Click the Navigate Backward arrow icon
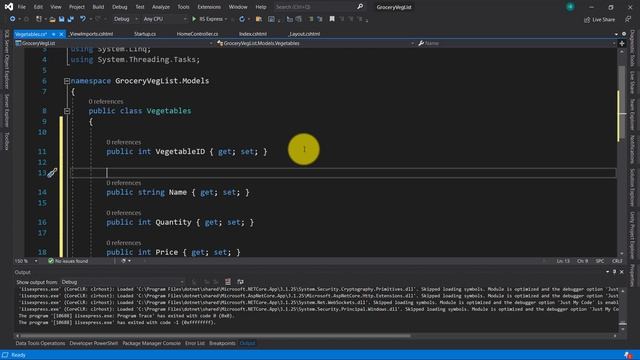This screenshot has width=640, height=360. [x=13, y=19]
